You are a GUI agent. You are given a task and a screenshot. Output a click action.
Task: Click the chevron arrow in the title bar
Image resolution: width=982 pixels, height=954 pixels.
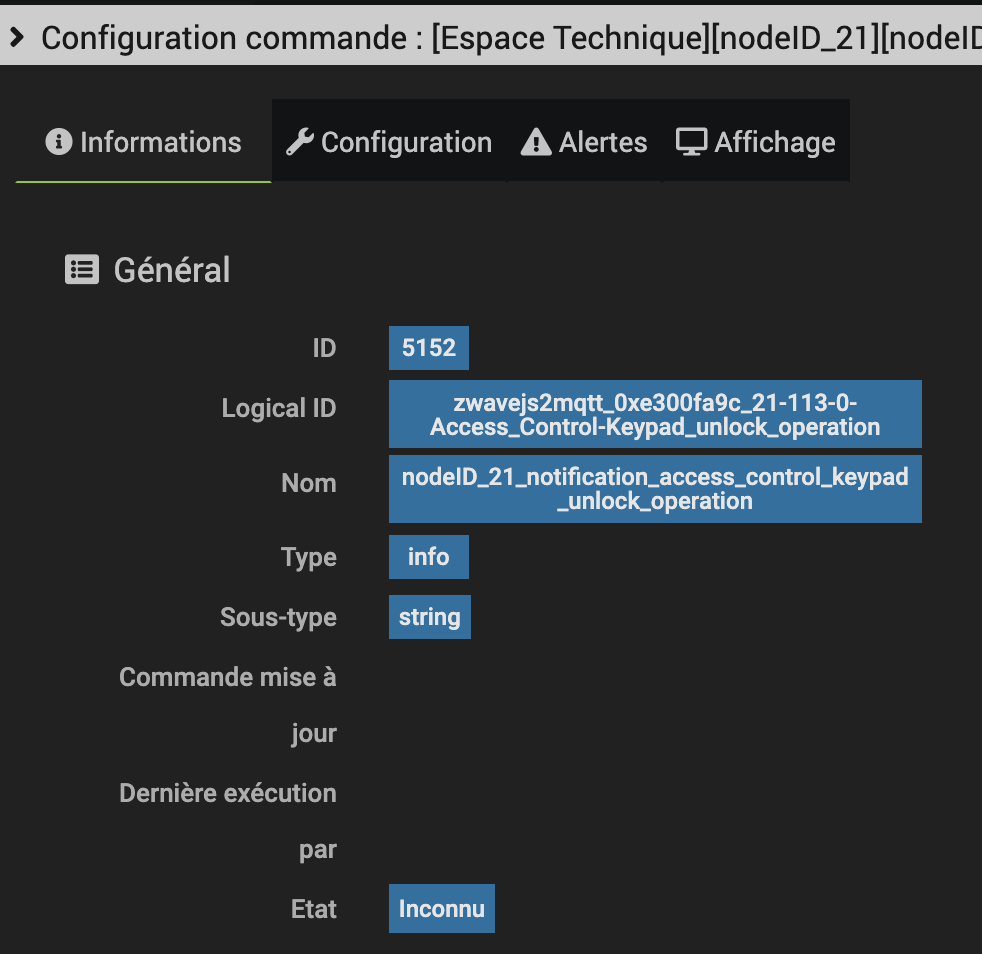(x=16, y=38)
